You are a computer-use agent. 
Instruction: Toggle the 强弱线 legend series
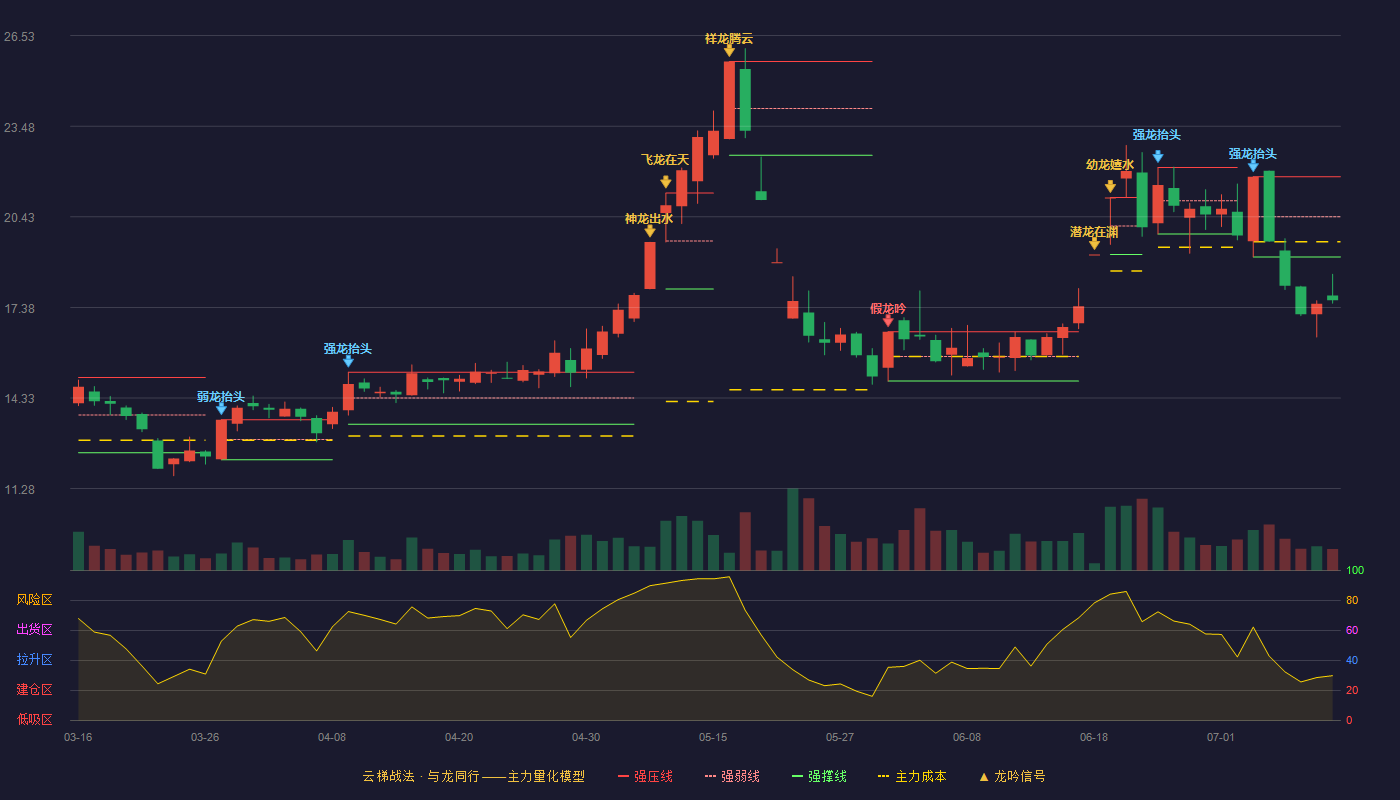click(x=732, y=776)
